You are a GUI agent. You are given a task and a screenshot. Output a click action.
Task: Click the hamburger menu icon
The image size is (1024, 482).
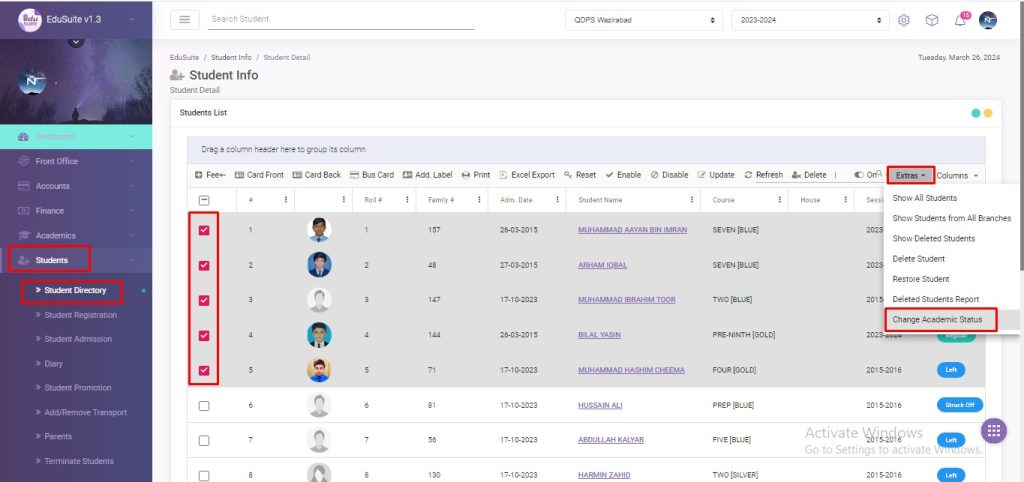[185, 20]
